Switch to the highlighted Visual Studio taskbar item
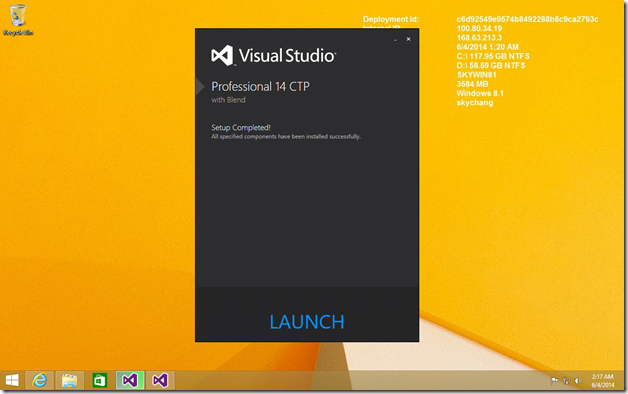 130,380
